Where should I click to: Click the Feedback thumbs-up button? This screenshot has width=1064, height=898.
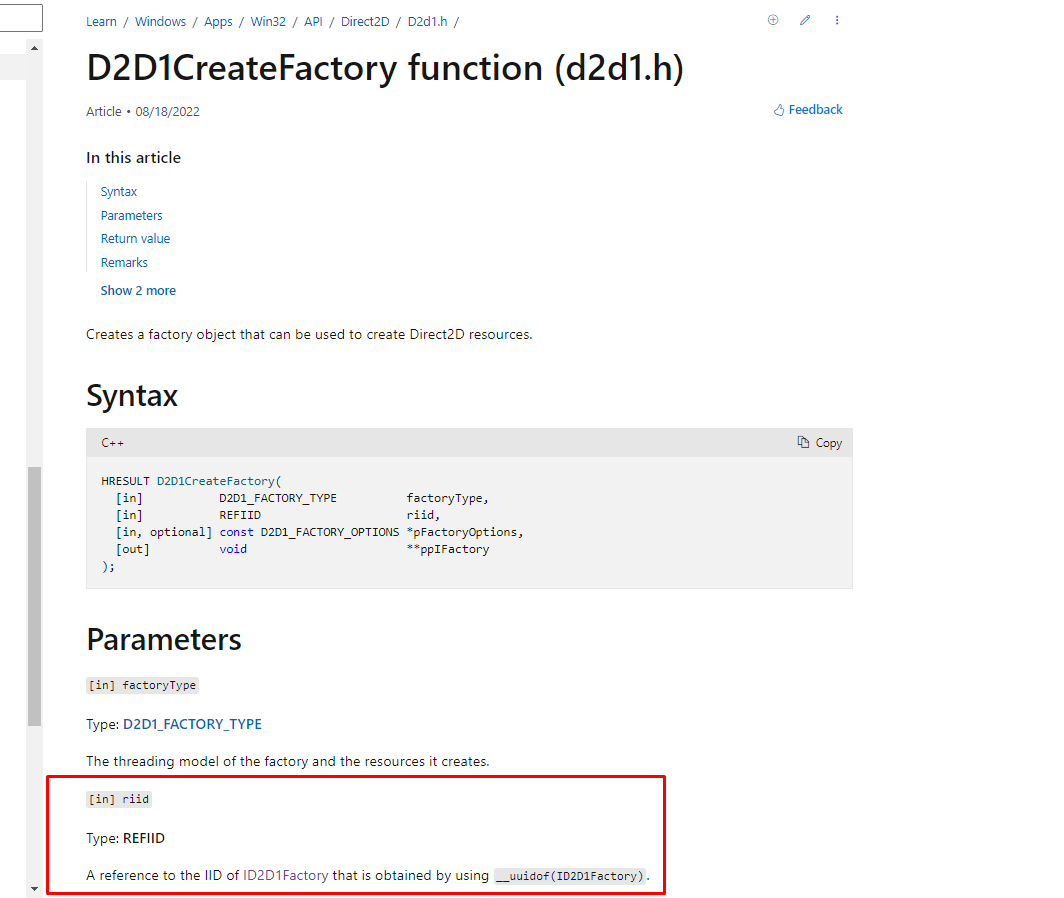pyautogui.click(x=808, y=110)
